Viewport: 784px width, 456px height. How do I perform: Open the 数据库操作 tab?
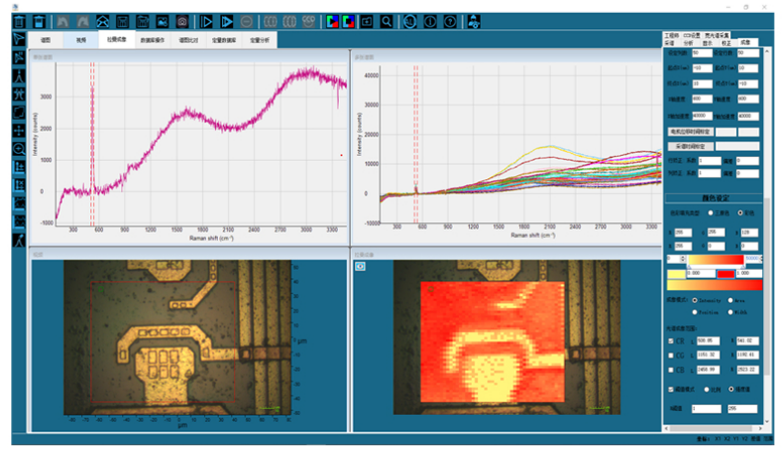pos(154,40)
